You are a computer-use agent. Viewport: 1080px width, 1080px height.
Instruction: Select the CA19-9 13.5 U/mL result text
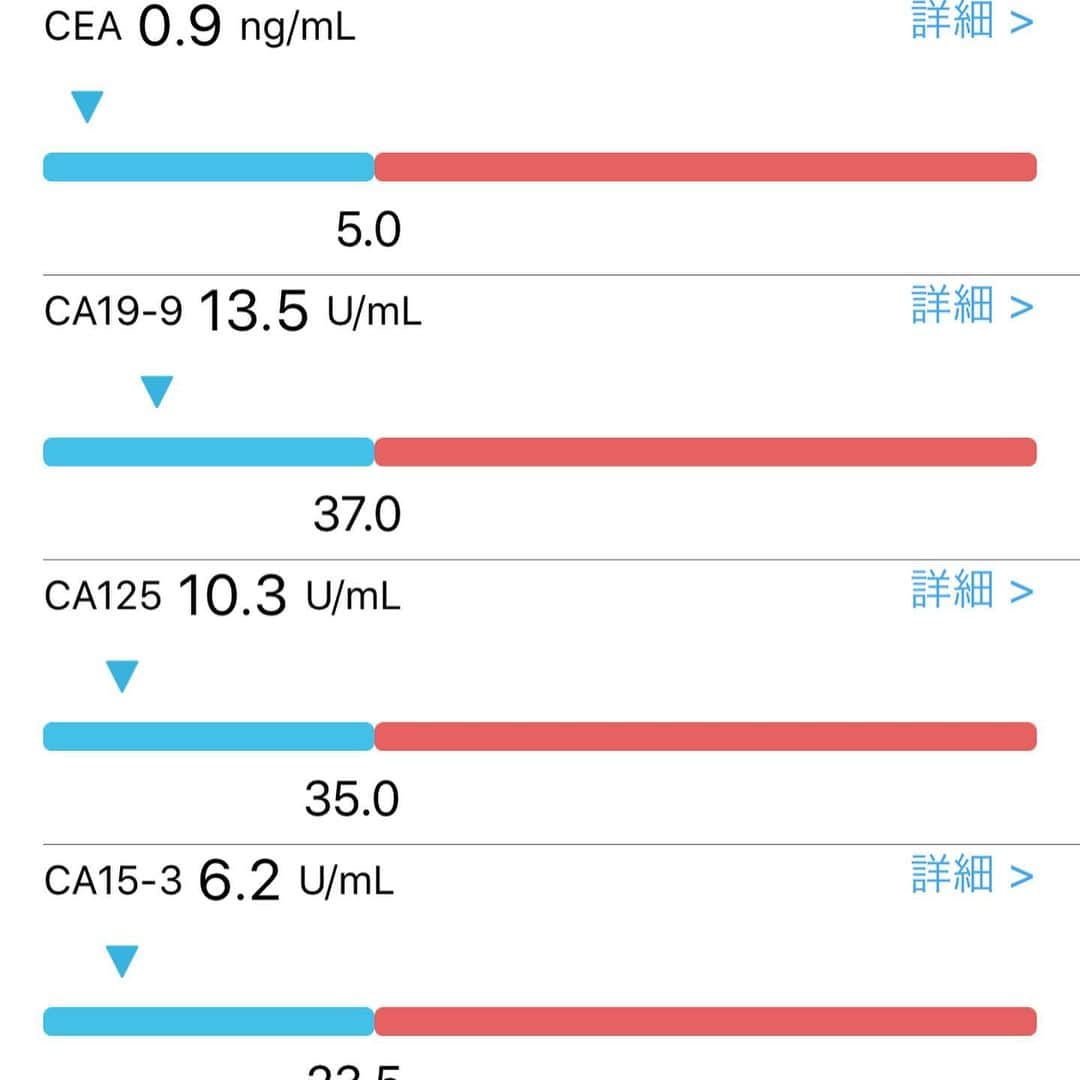233,311
